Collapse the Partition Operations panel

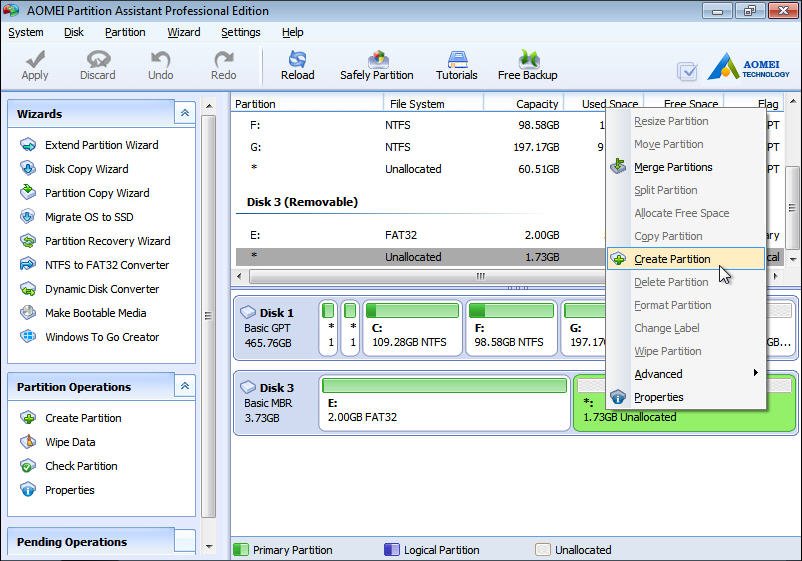185,386
